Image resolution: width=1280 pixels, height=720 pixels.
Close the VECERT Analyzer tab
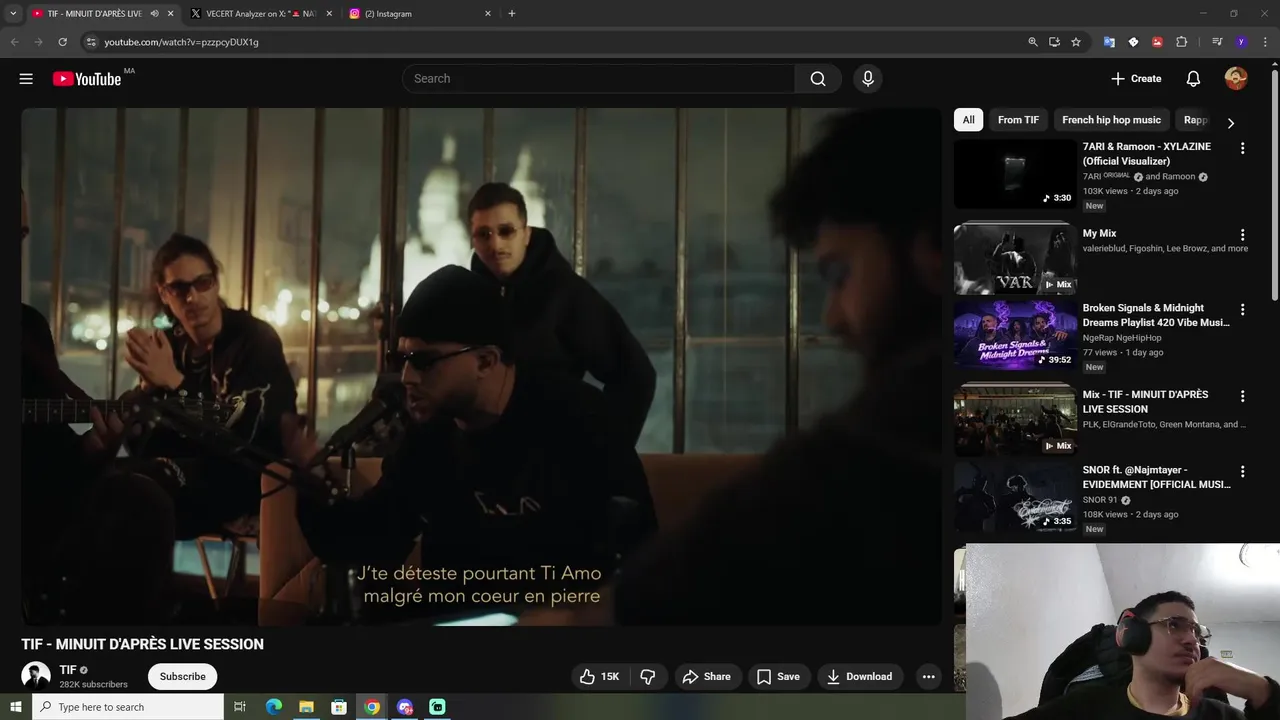coord(329,14)
